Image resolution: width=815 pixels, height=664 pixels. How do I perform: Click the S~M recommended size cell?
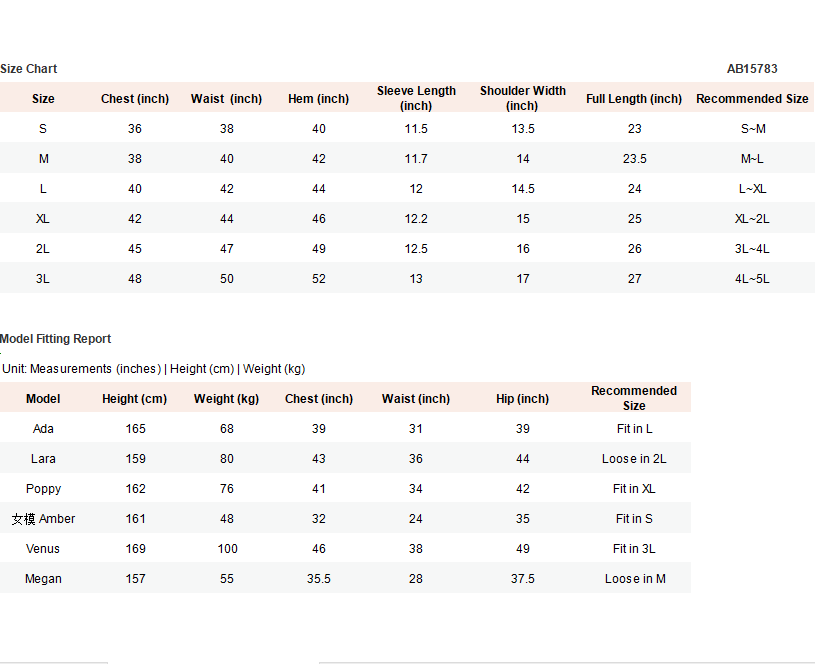coord(752,129)
